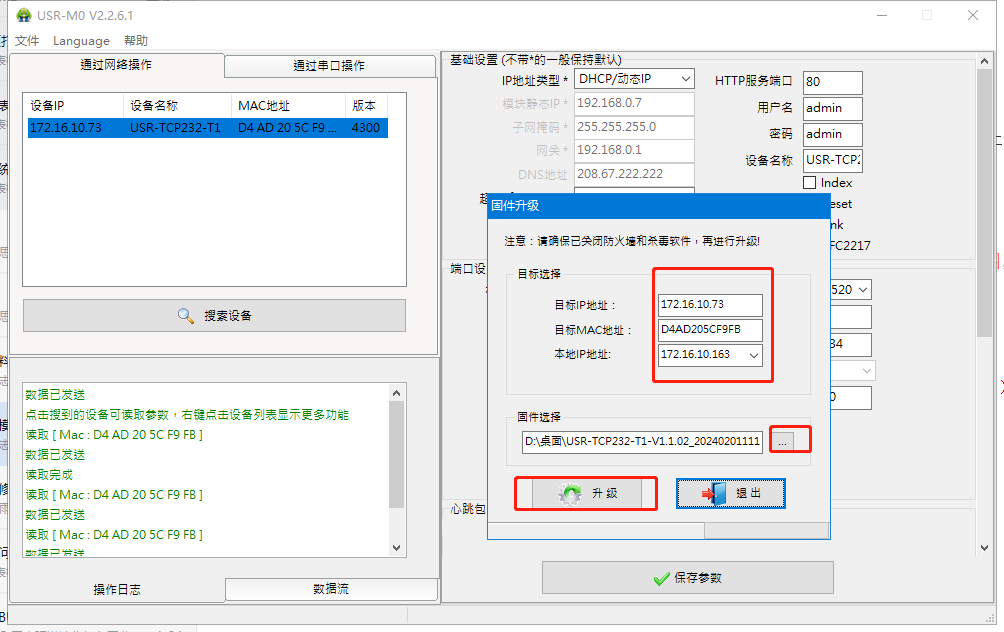
Task: Select device row 172.16.10.73 in list
Action: point(207,128)
